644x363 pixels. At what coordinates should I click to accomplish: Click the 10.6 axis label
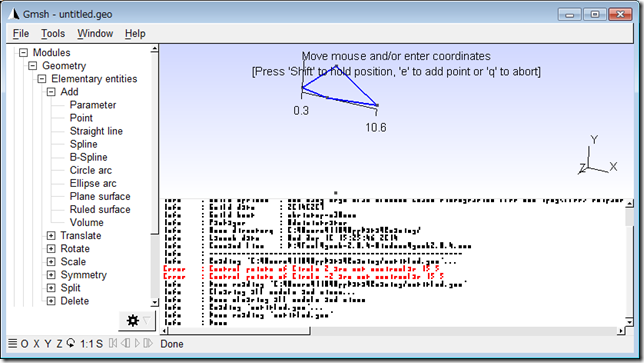coord(376,128)
